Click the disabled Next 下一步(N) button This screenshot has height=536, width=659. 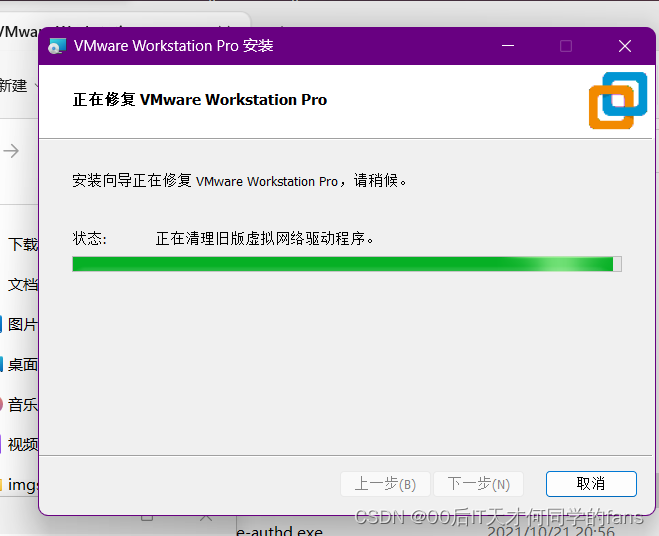pyautogui.click(x=478, y=484)
